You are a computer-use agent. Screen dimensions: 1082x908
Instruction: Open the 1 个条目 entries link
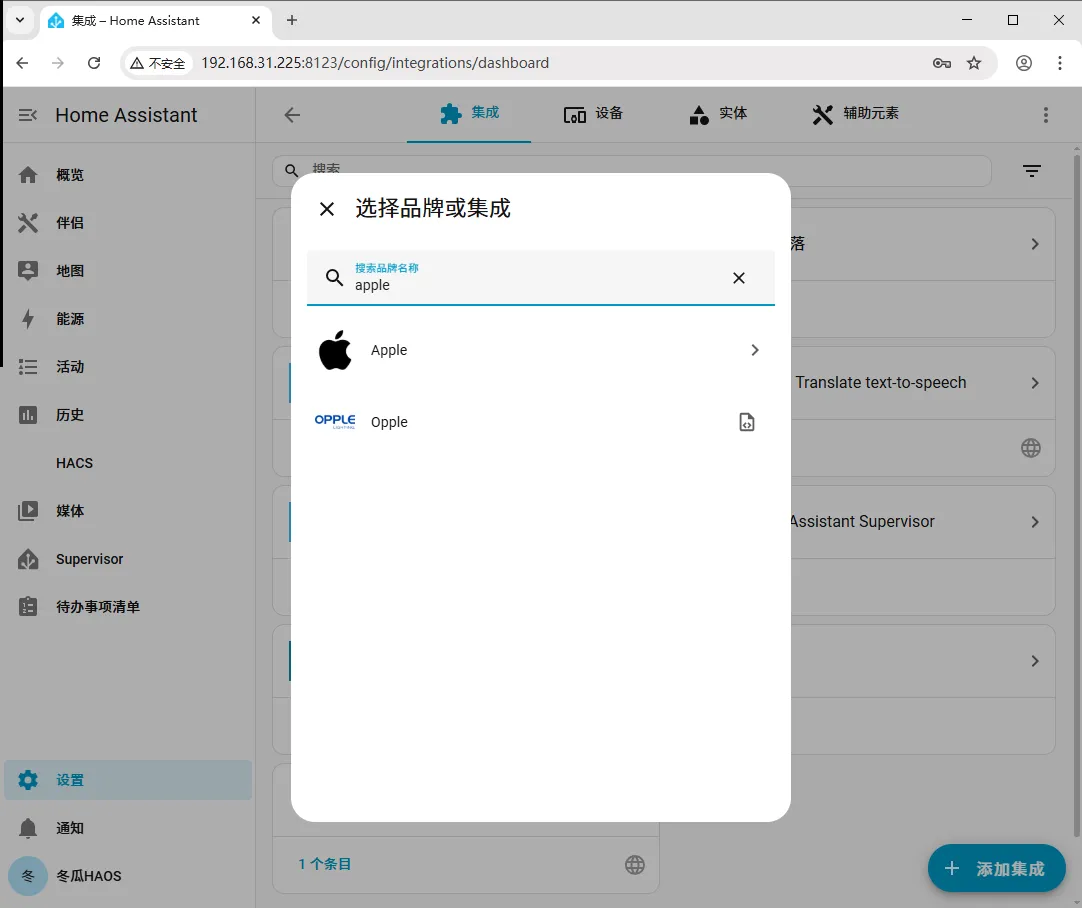coord(324,865)
